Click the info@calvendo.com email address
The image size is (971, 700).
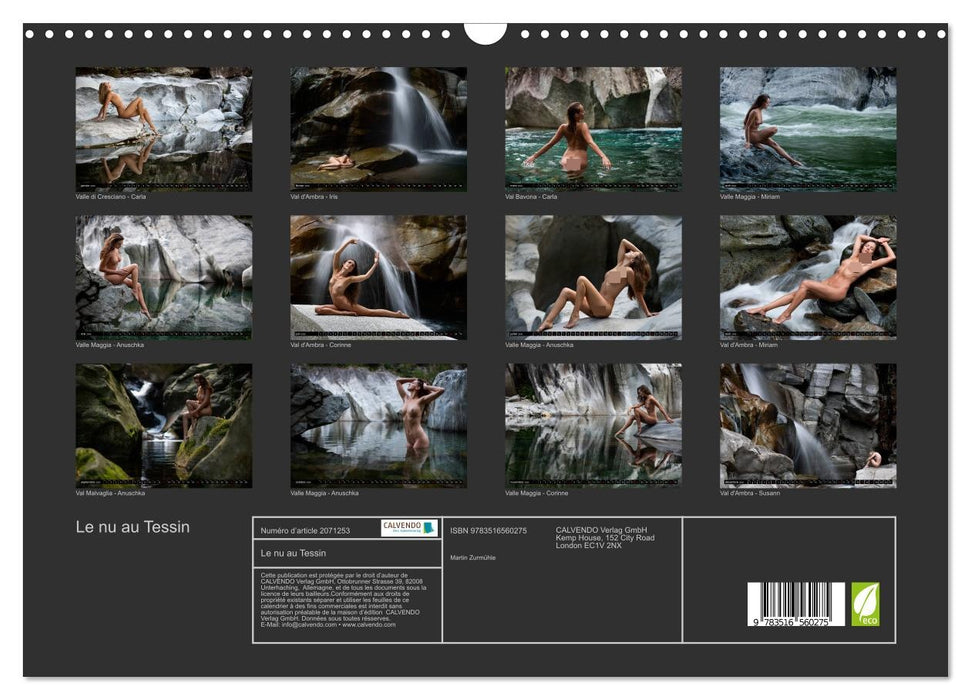pos(308,624)
